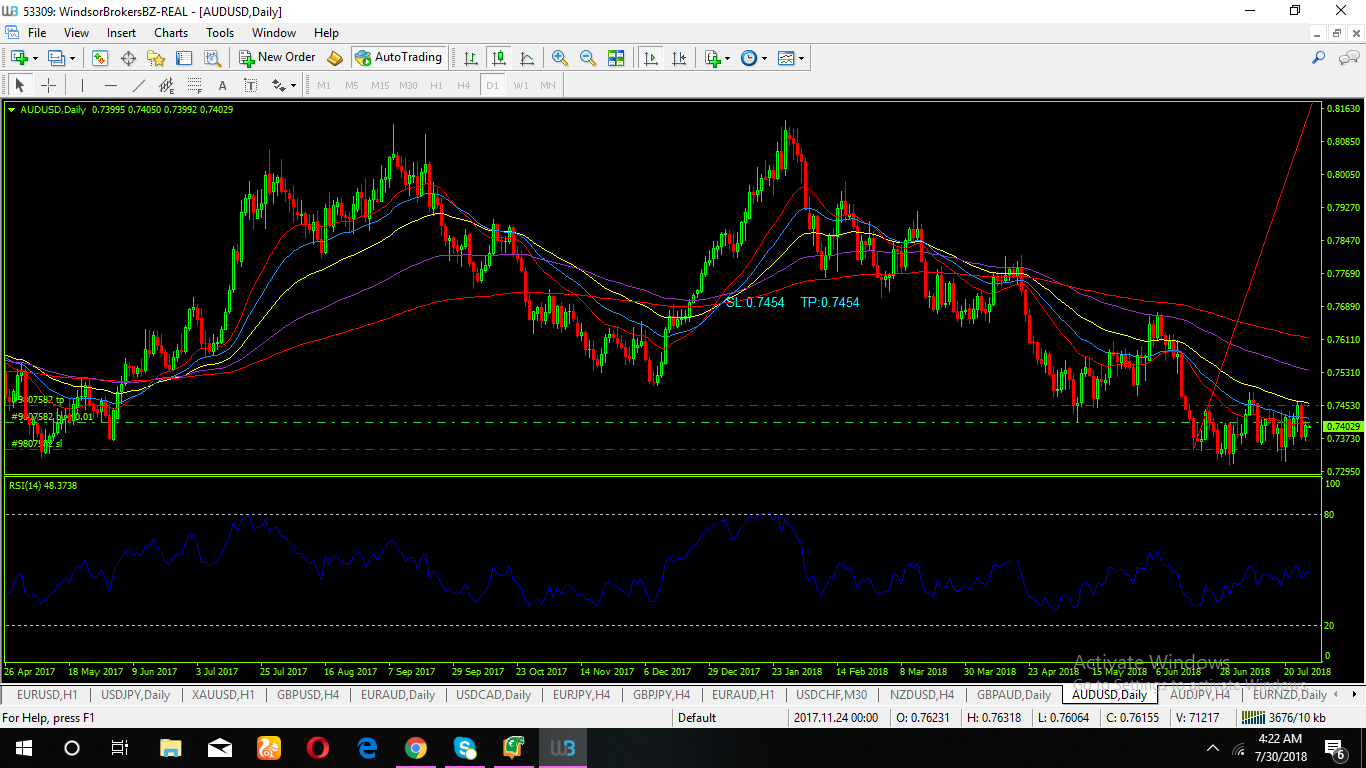Switch chart to Bar Chart mode
The width and height of the screenshot is (1366, 768).
point(470,58)
